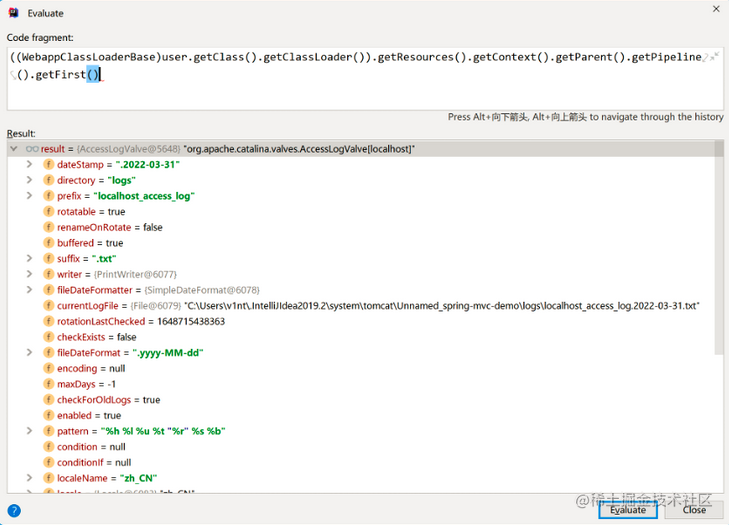Select the "buffered = true" text
This screenshot has height=525, width=729.
pyautogui.click(x=90, y=243)
